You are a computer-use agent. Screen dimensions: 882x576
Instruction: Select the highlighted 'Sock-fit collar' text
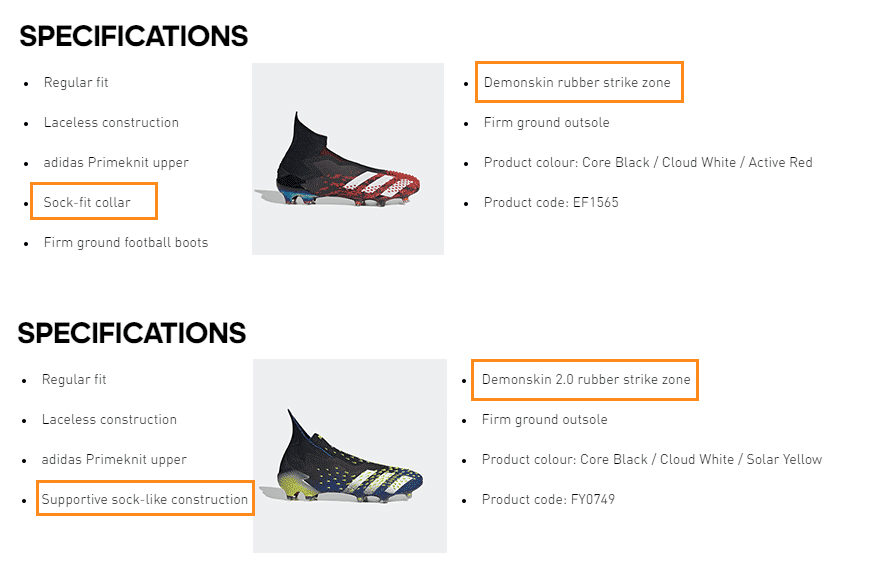pyautogui.click(x=87, y=202)
